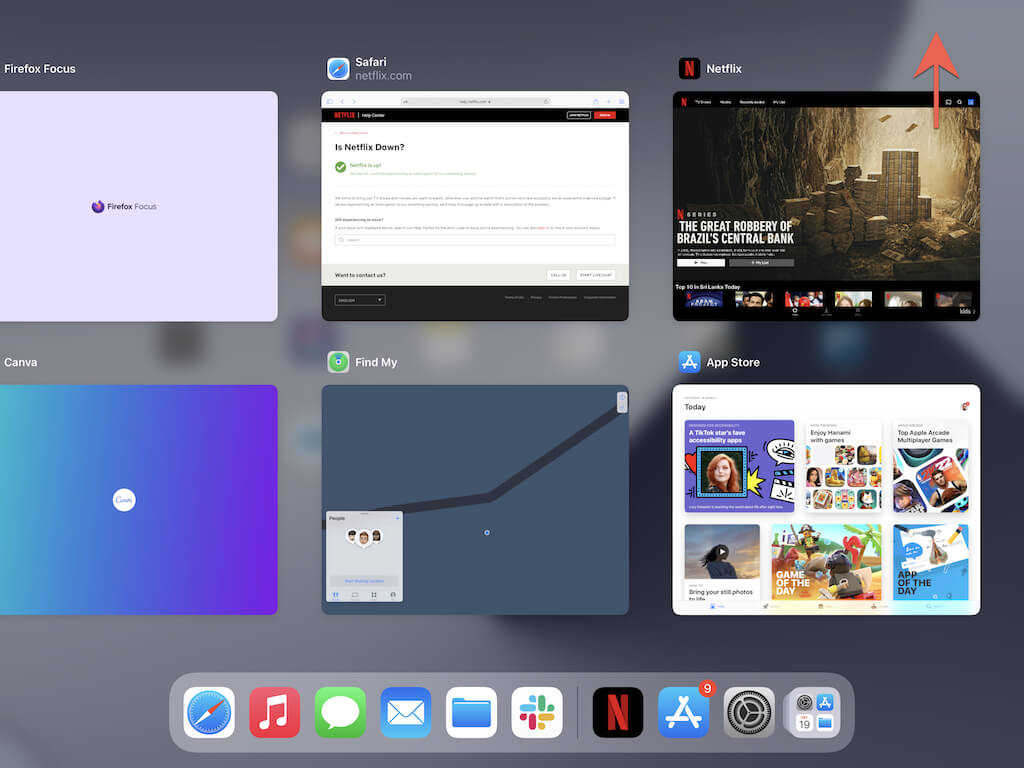Open App of the Day card

point(931,562)
